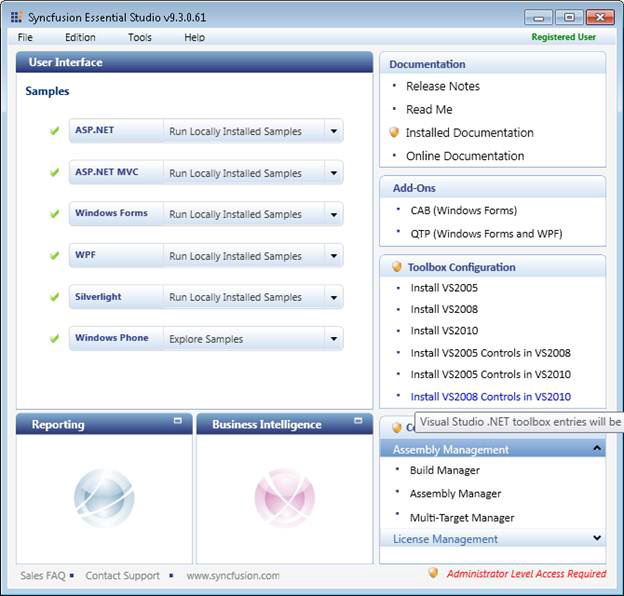Select CAB (Windows Forms) add-on

pos(464,210)
